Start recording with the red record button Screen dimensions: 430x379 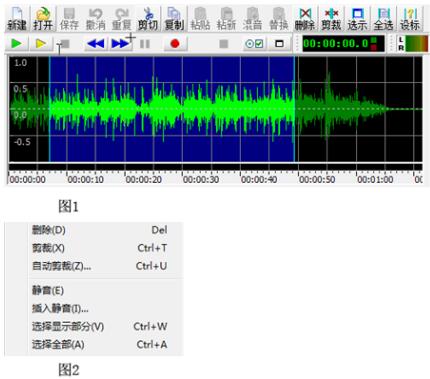coord(175,44)
